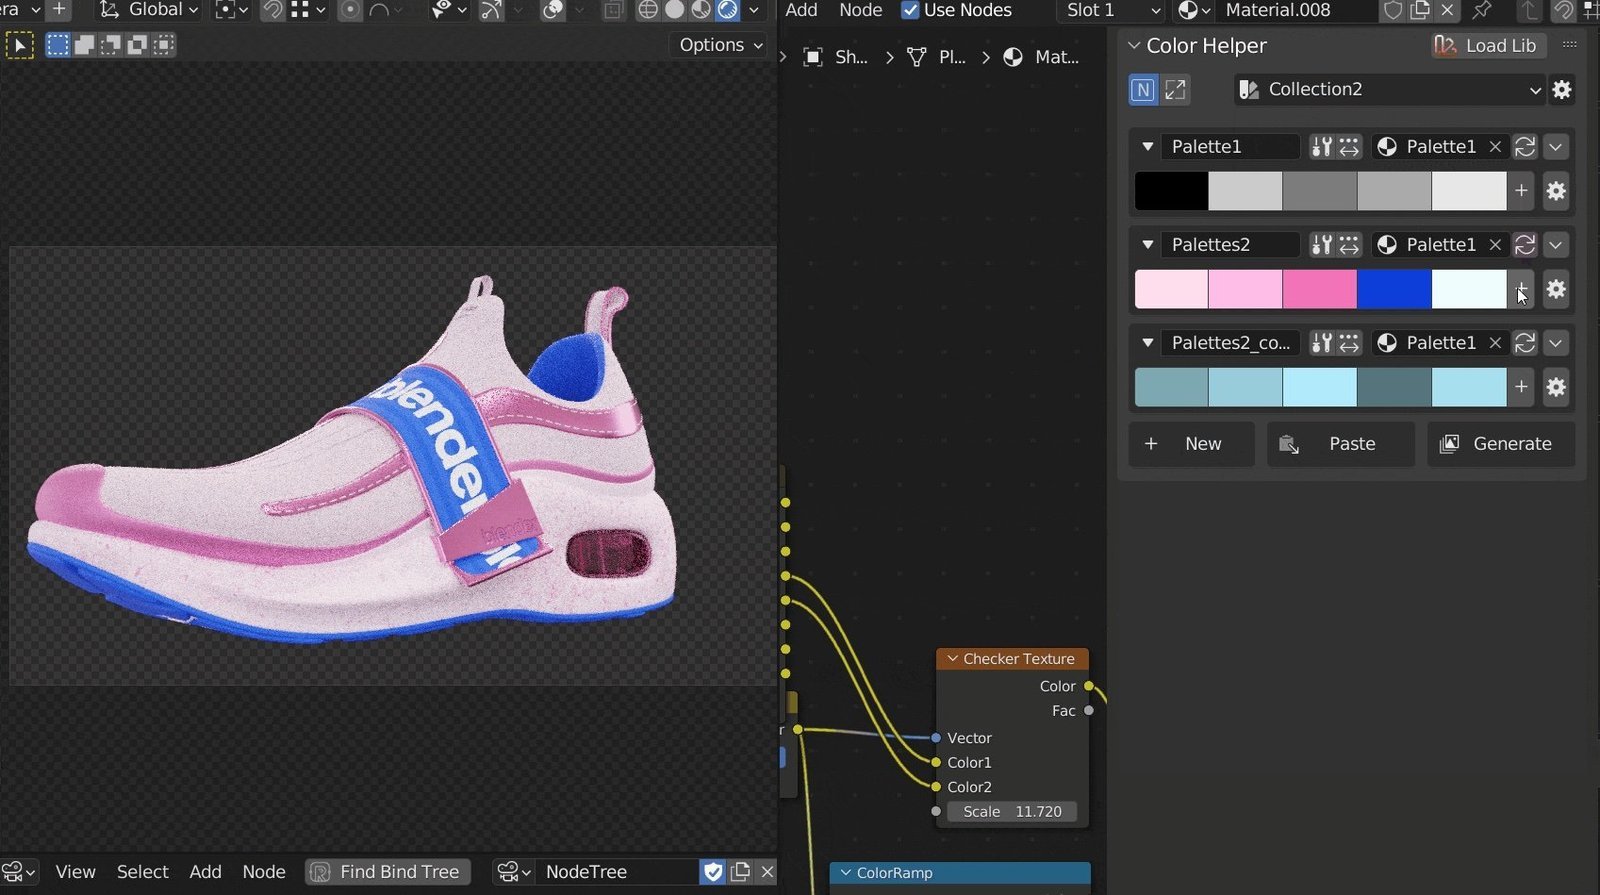This screenshot has width=1600, height=895.
Task: Choose the Intersect selection mode icon
Action: [x=163, y=45]
